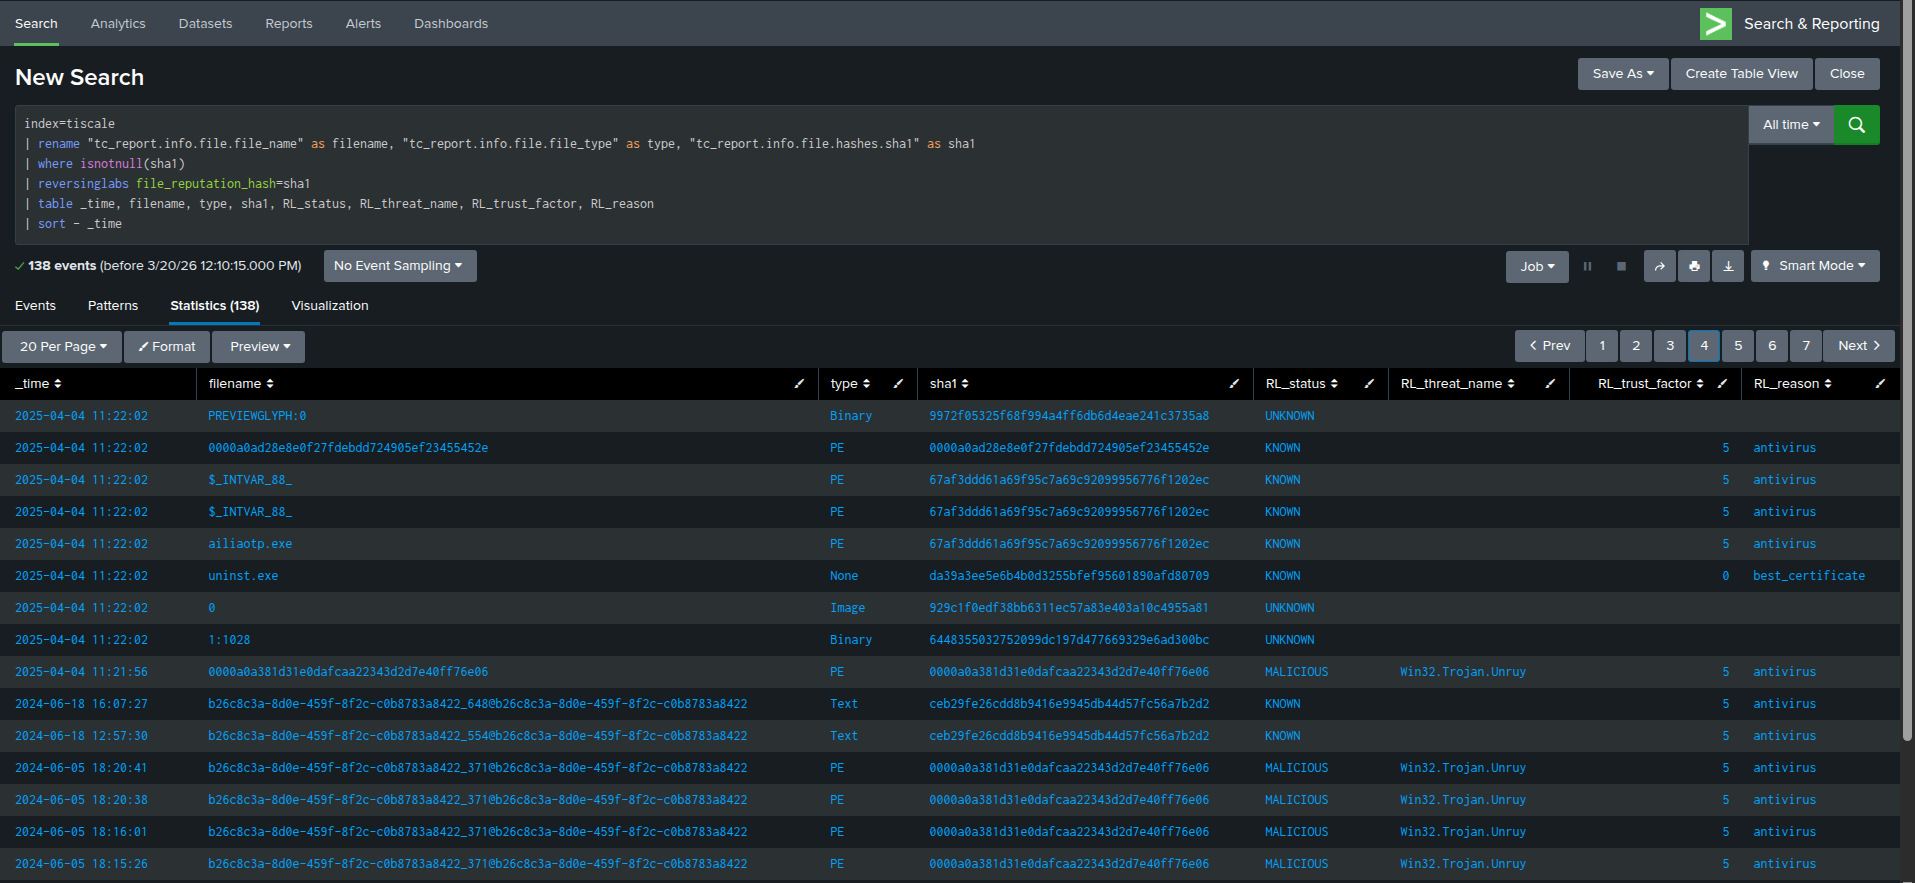Image resolution: width=1915 pixels, height=883 pixels.
Task: Go to results page 3
Action: [1670, 346]
